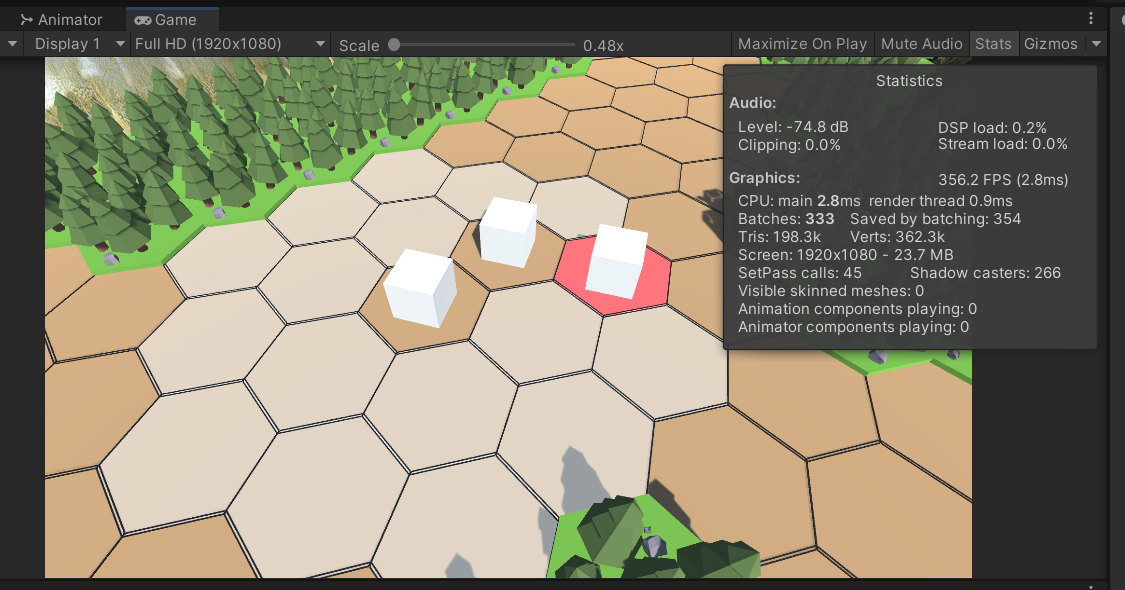The height and width of the screenshot is (590, 1125).
Task: Click the 0.48x scale value
Action: point(603,45)
